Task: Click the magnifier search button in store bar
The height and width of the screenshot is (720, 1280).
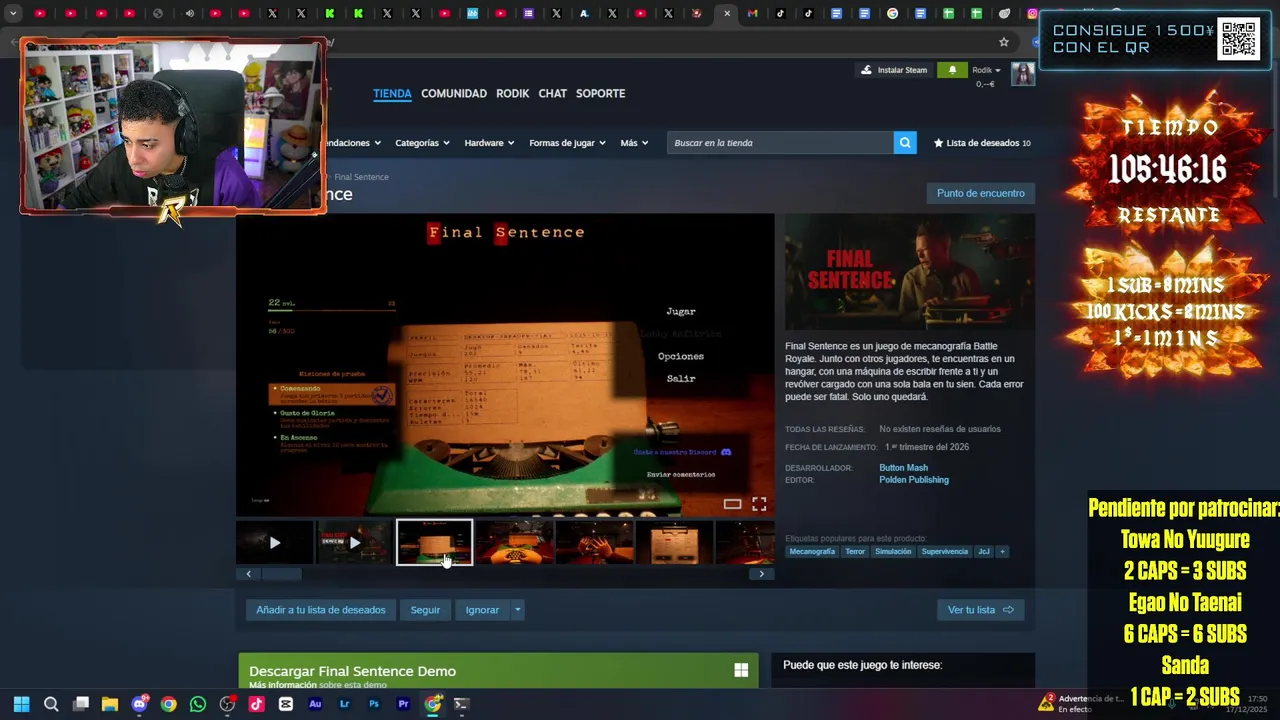Action: pos(905,143)
